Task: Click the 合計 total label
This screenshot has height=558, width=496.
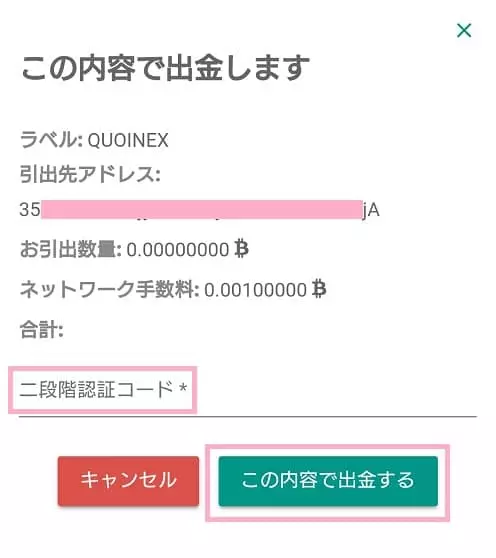Action: click(42, 330)
